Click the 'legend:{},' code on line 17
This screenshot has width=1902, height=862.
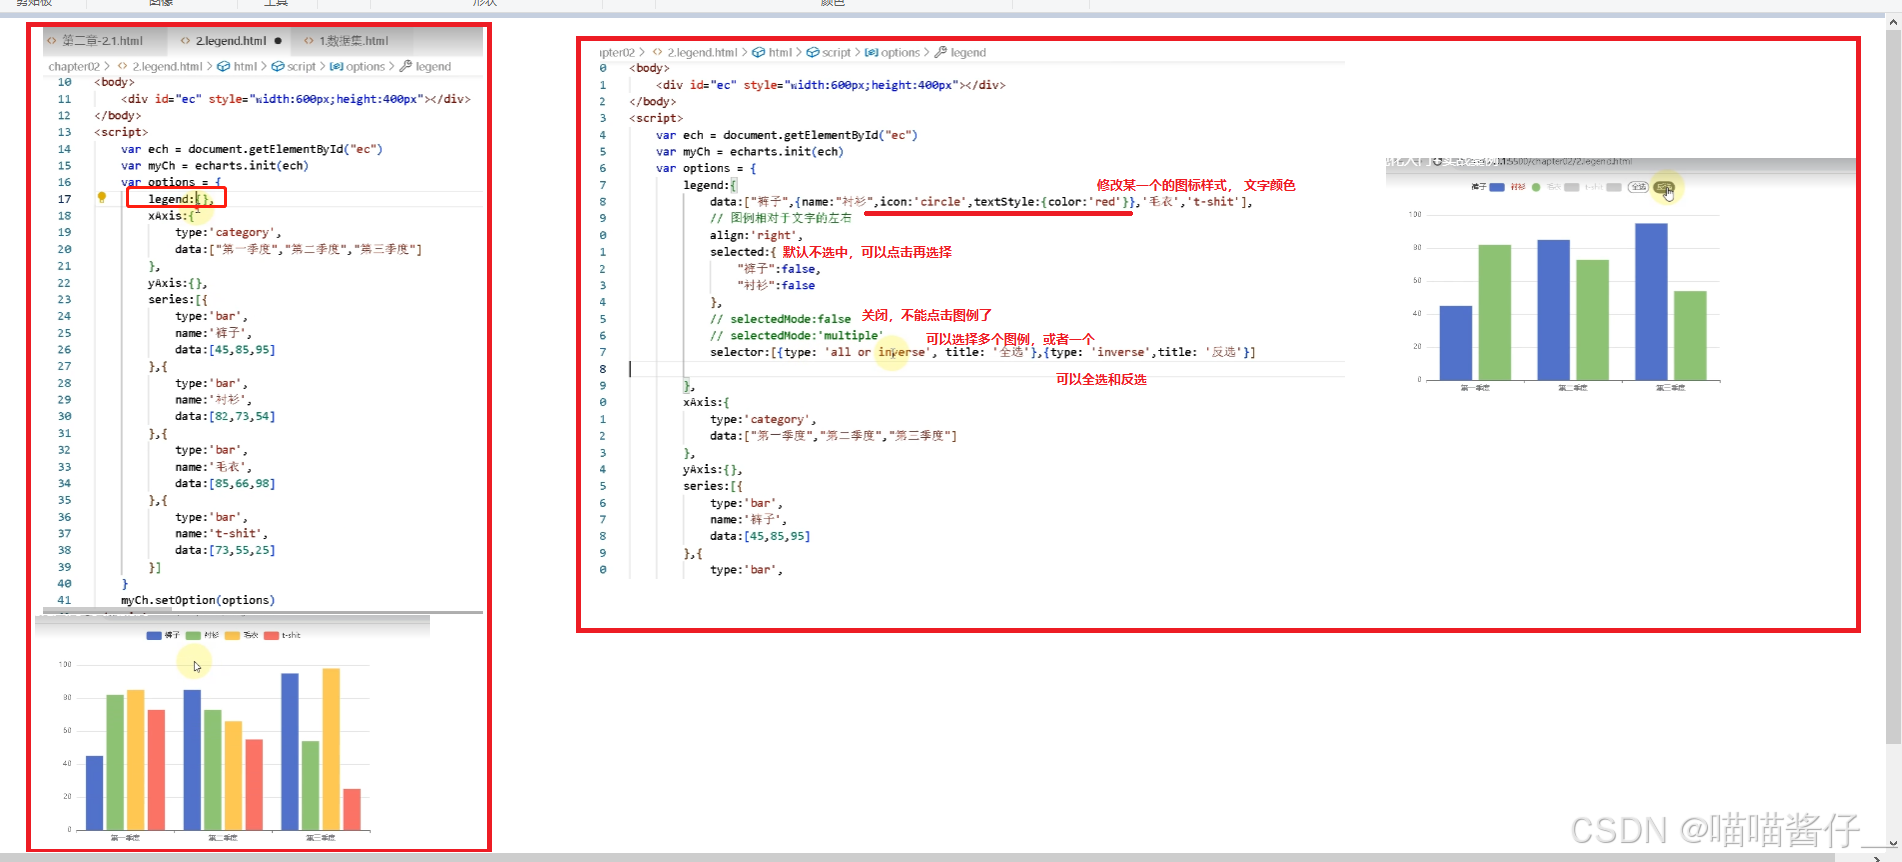point(181,199)
